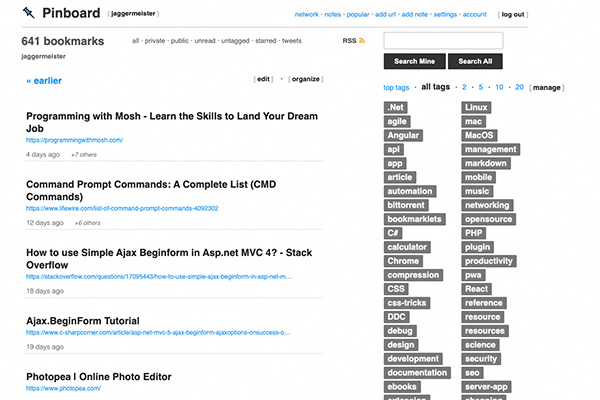600x400 pixels.
Task: Open Command Prompt Commands bookmark title
Action: (x=151, y=190)
